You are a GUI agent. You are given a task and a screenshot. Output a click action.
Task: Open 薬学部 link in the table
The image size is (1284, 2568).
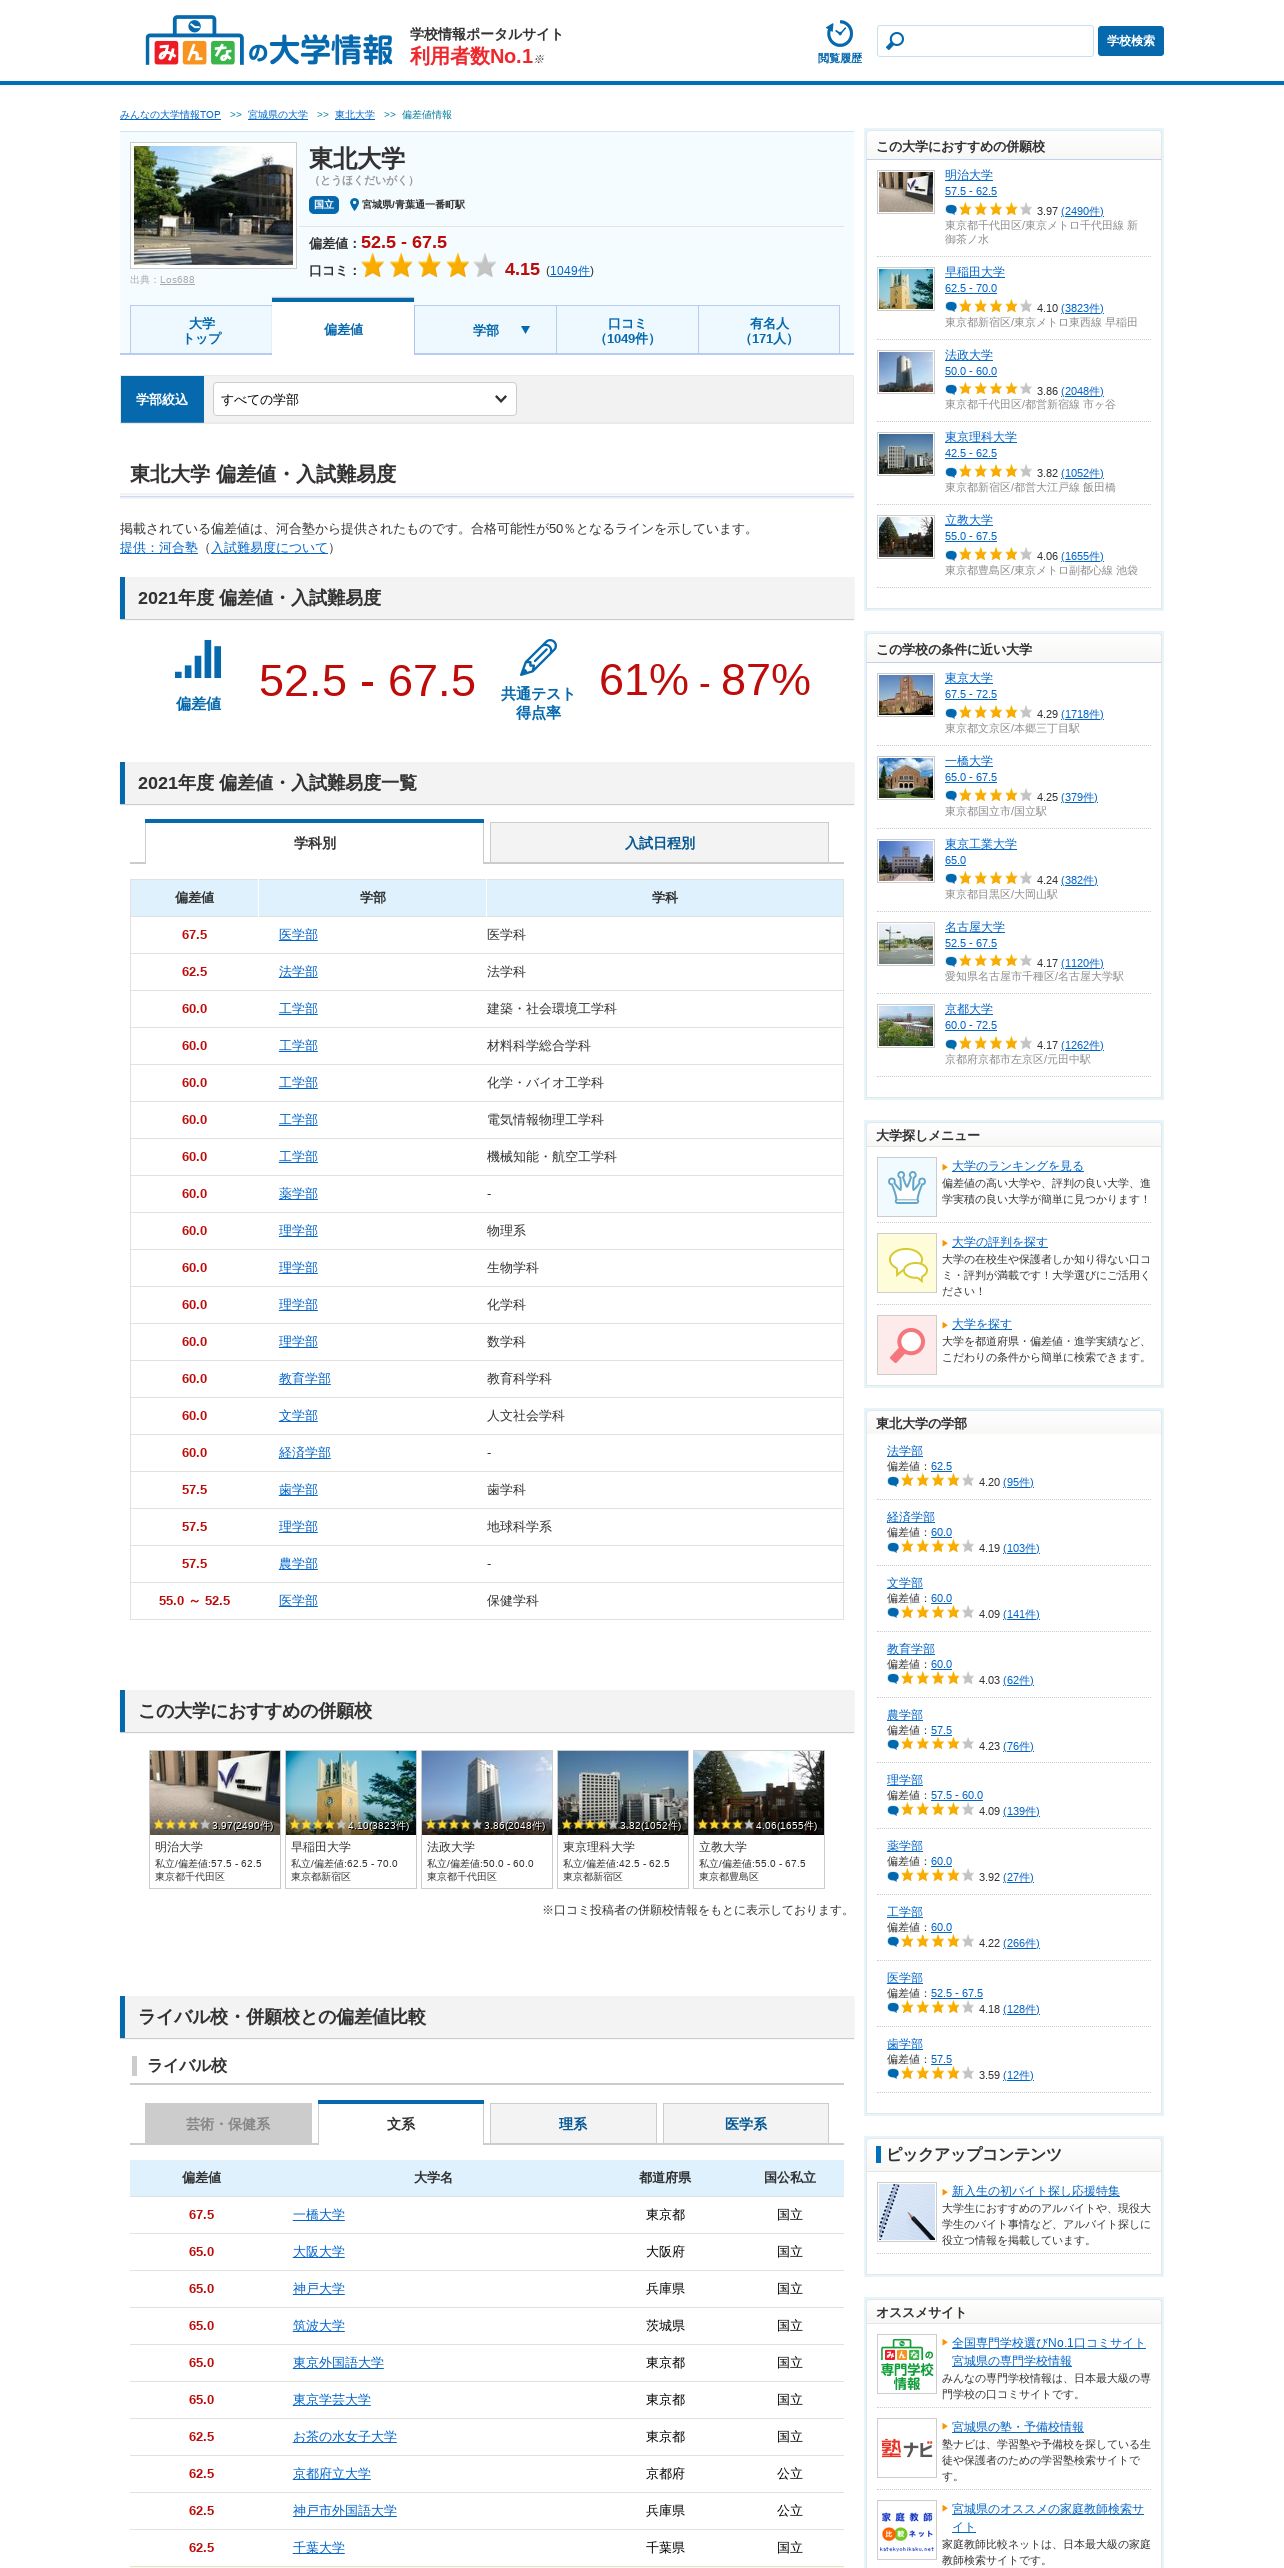tap(298, 1194)
